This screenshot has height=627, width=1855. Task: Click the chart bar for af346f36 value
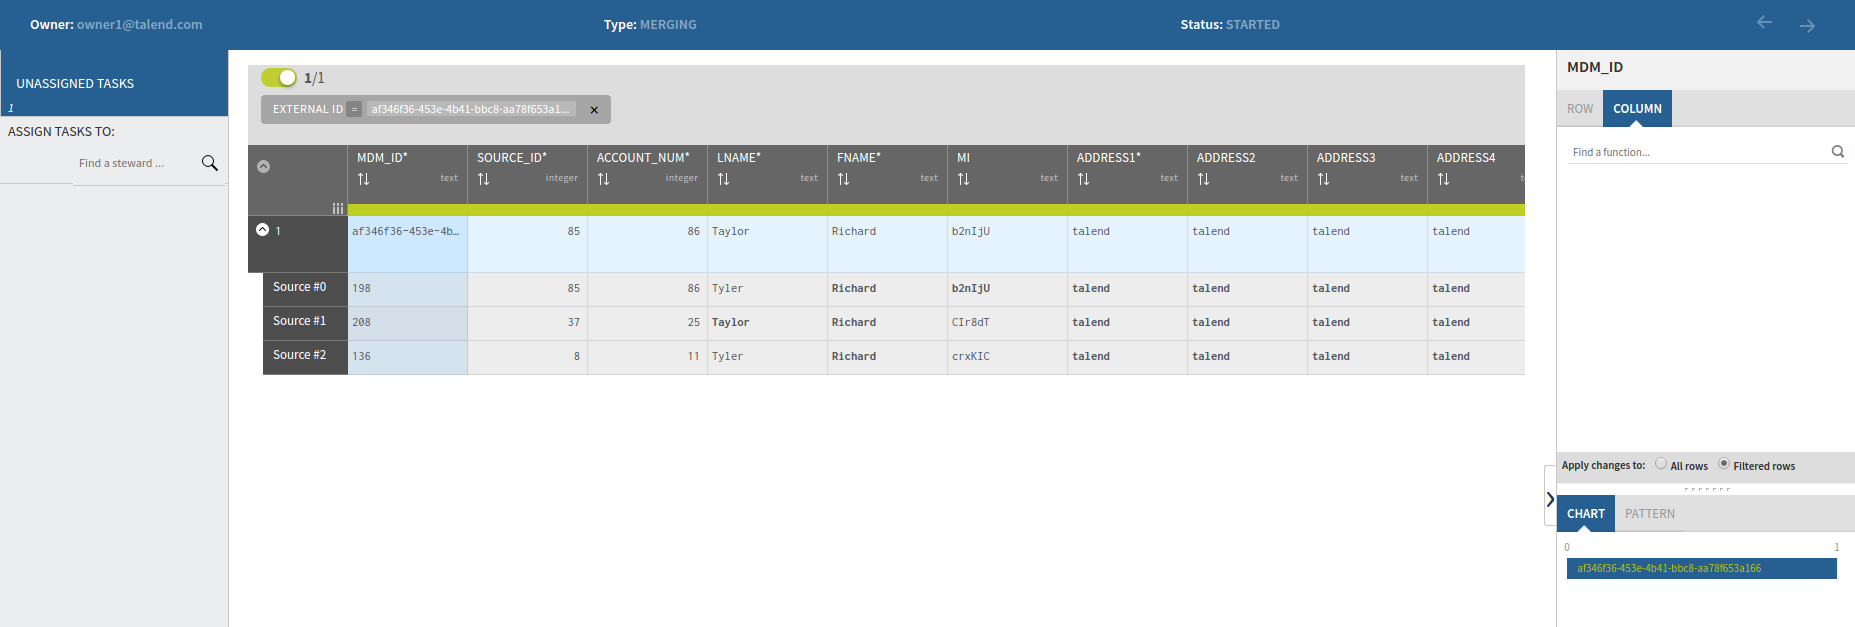(1701, 568)
